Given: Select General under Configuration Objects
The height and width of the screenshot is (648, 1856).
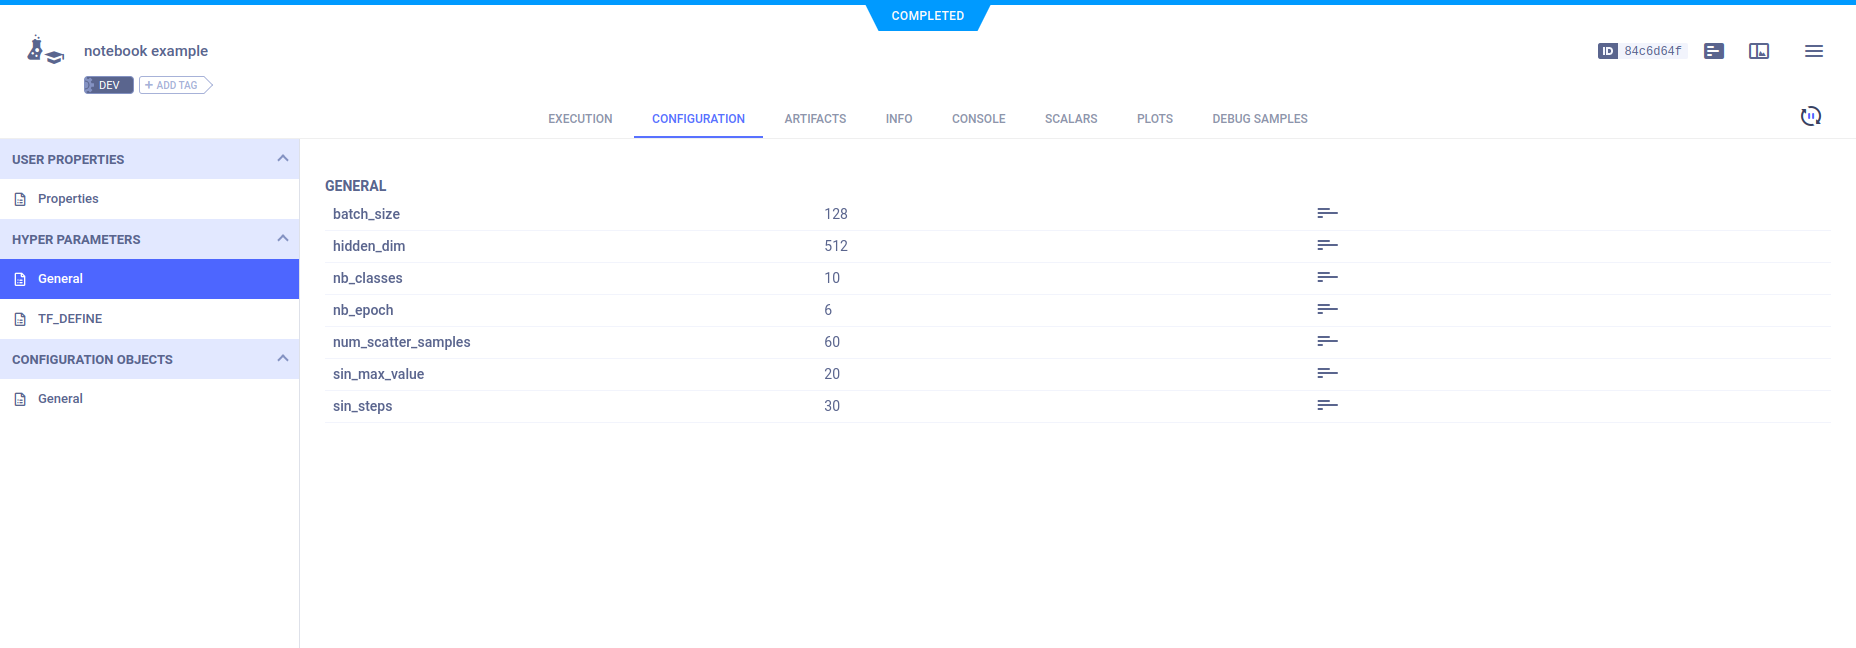Looking at the screenshot, I should pos(60,399).
